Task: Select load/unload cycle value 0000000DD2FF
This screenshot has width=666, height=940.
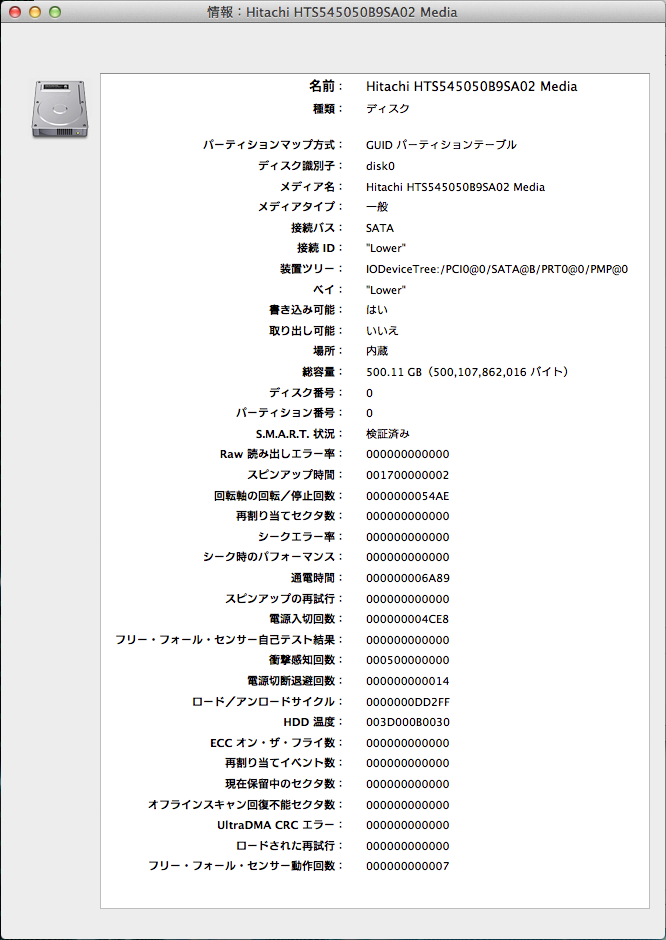Action: (408, 702)
